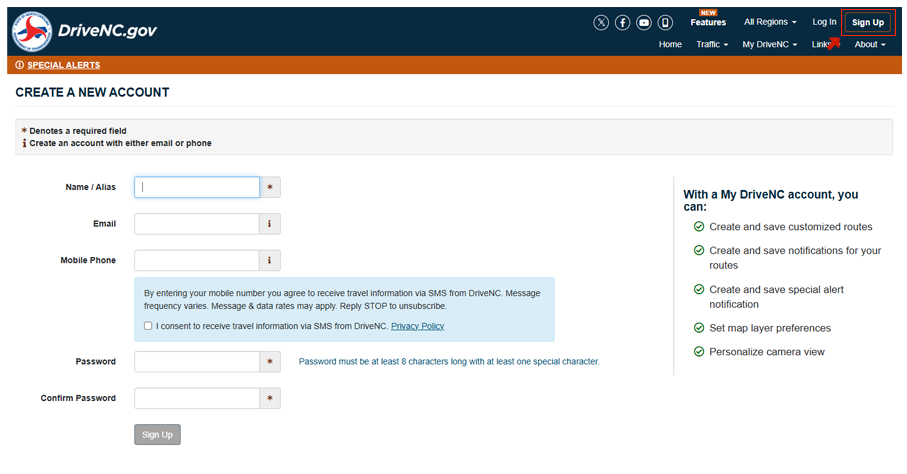Image resolution: width=907 pixels, height=474 pixels.
Task: Click the Special Alerts info icon
Action: 20,65
